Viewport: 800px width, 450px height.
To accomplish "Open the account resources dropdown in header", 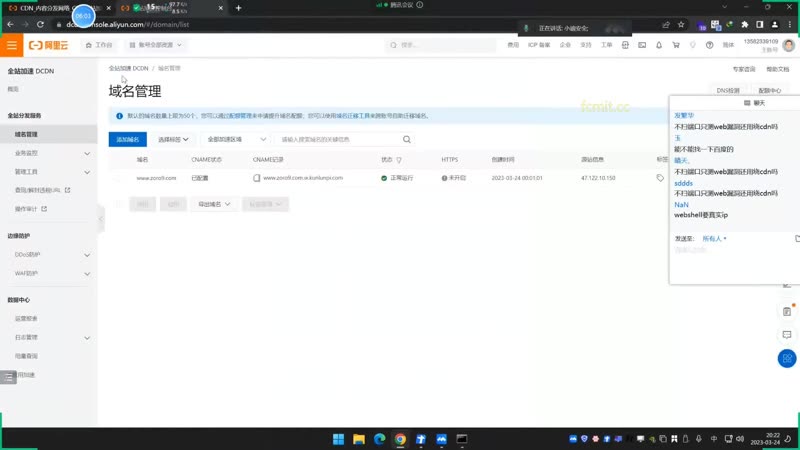I will (x=155, y=45).
